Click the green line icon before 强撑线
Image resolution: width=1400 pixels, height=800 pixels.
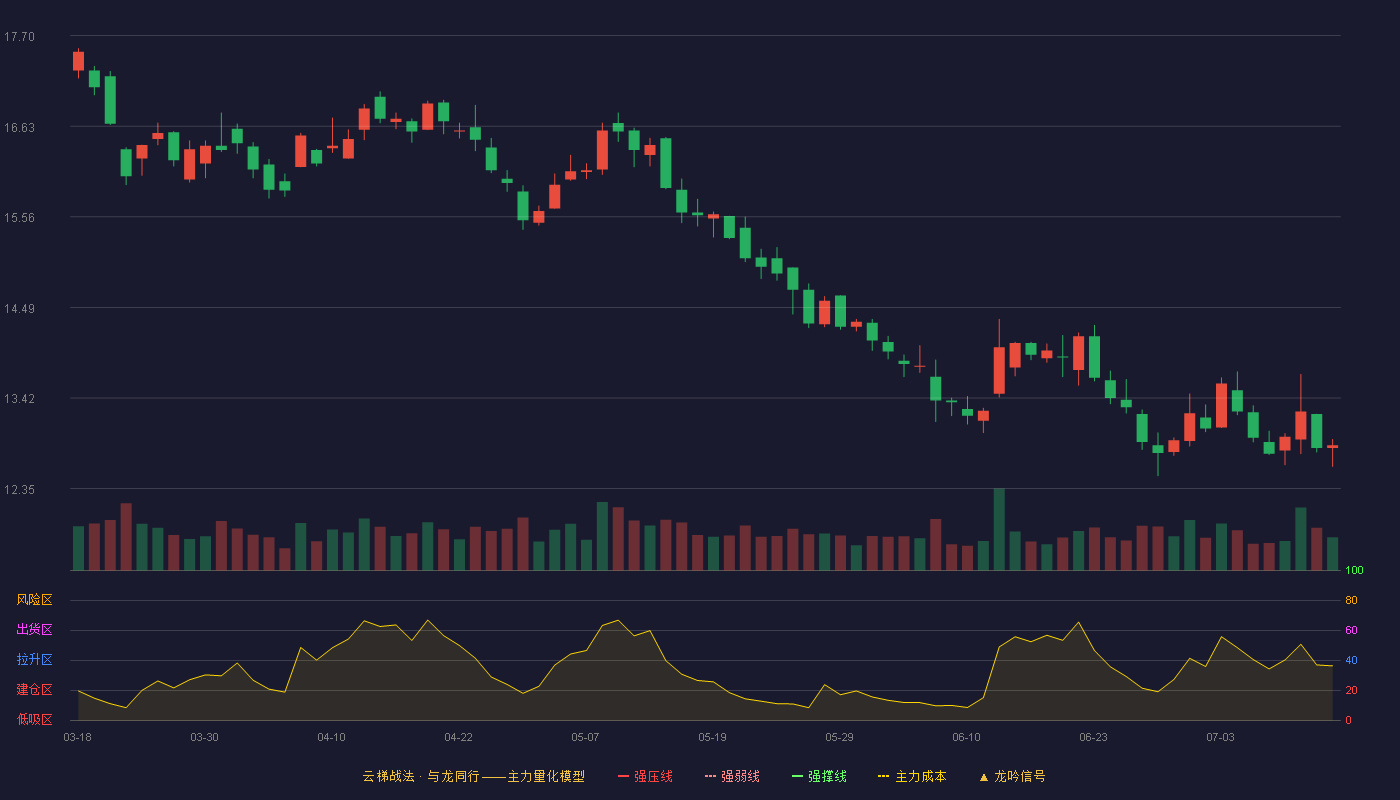pos(798,776)
